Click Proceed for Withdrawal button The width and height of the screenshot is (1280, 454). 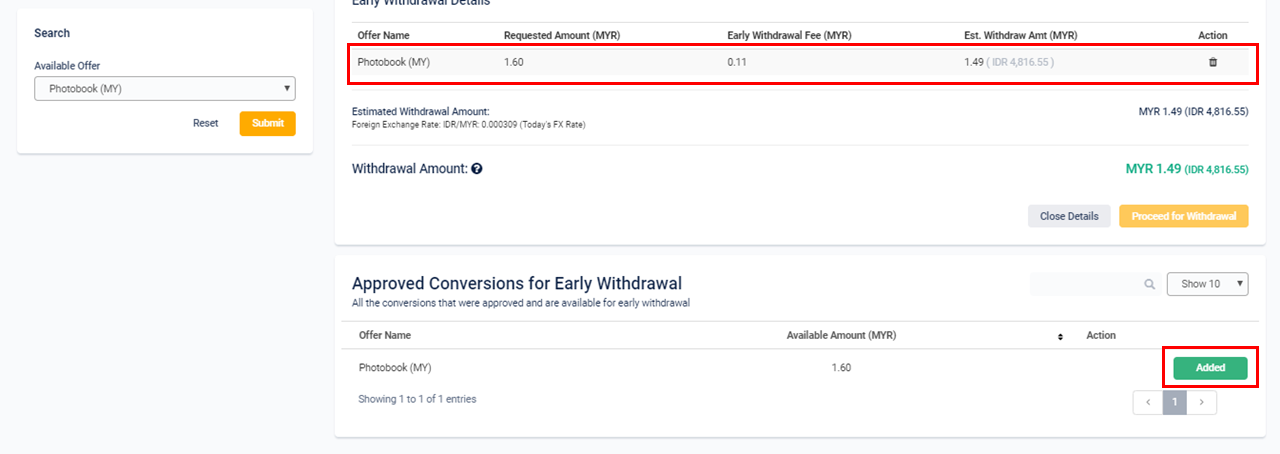tap(1184, 216)
